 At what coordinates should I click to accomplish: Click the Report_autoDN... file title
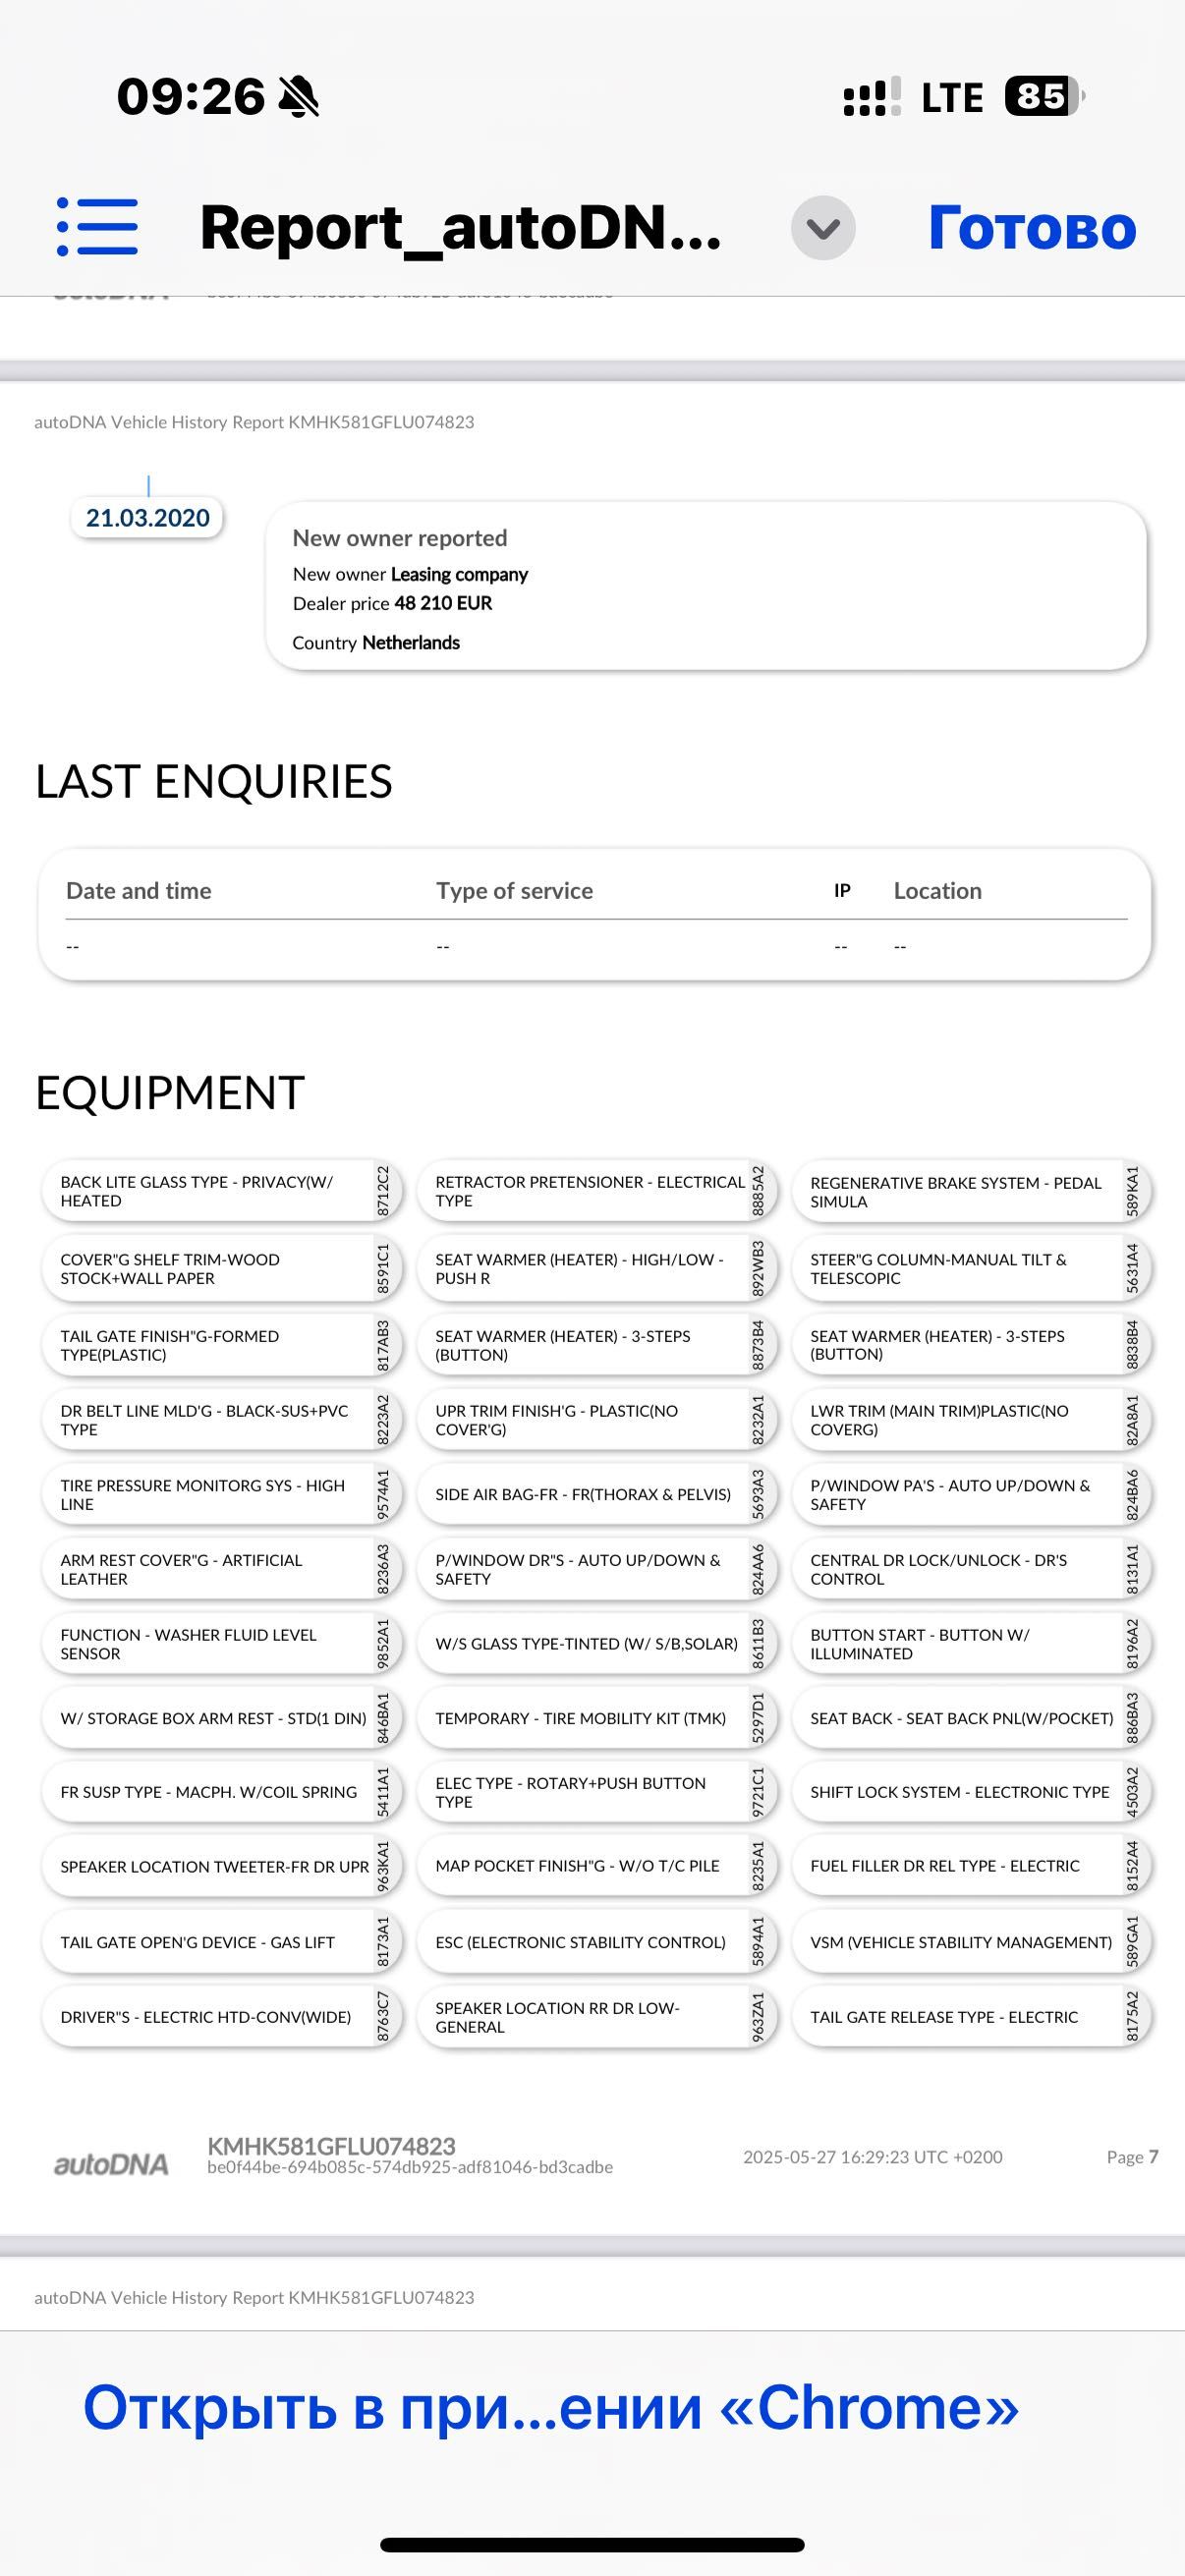(461, 227)
